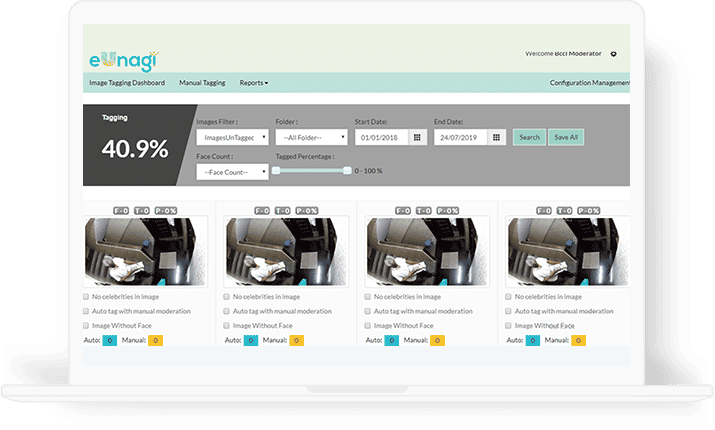Click the yellow Manual count badge under fourth image
The width and height of the screenshot is (715, 430).
[x=578, y=341]
